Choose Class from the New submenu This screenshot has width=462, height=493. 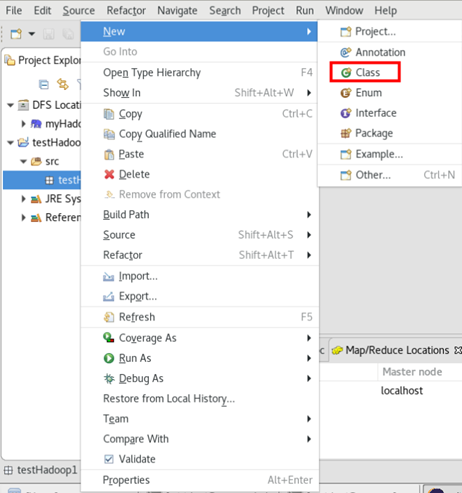(x=367, y=72)
